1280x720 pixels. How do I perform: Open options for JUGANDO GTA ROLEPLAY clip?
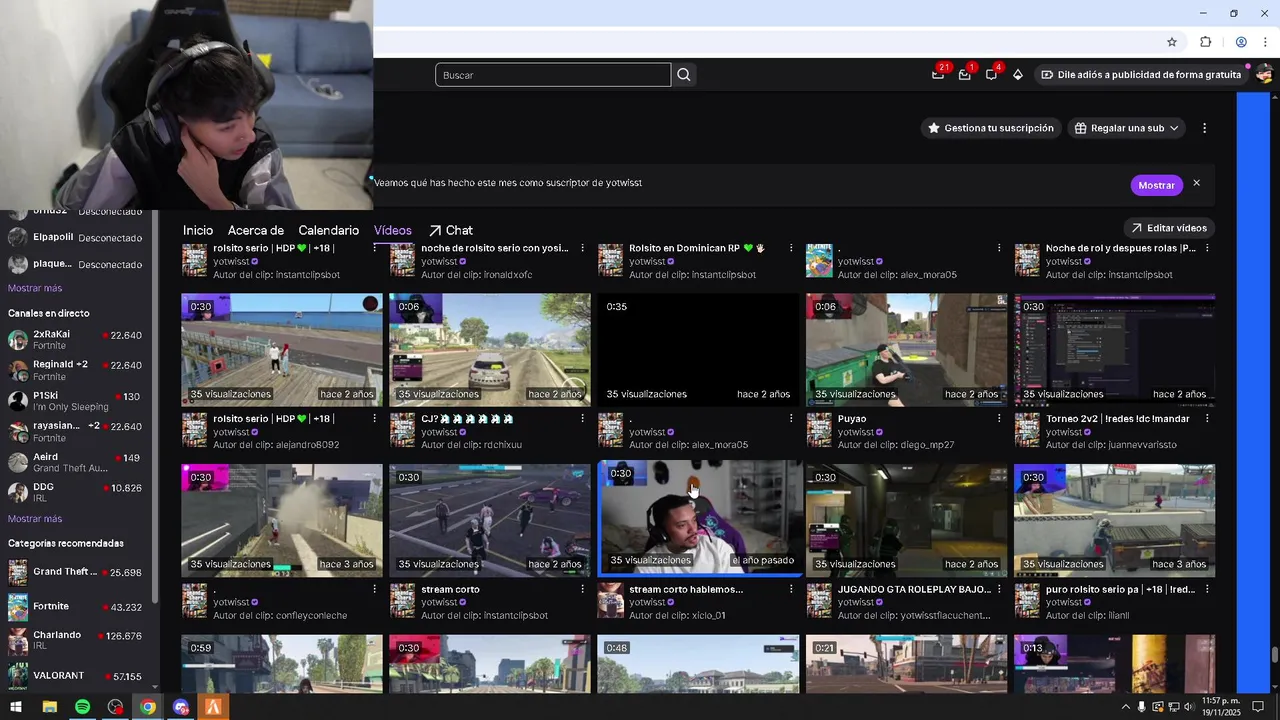pyautogui.click(x=999, y=590)
